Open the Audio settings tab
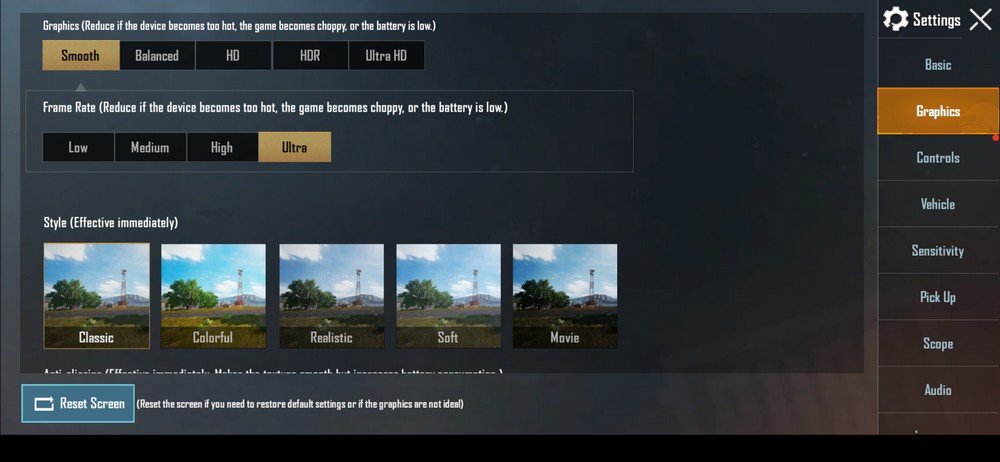The height and width of the screenshot is (462, 1000). point(938,390)
